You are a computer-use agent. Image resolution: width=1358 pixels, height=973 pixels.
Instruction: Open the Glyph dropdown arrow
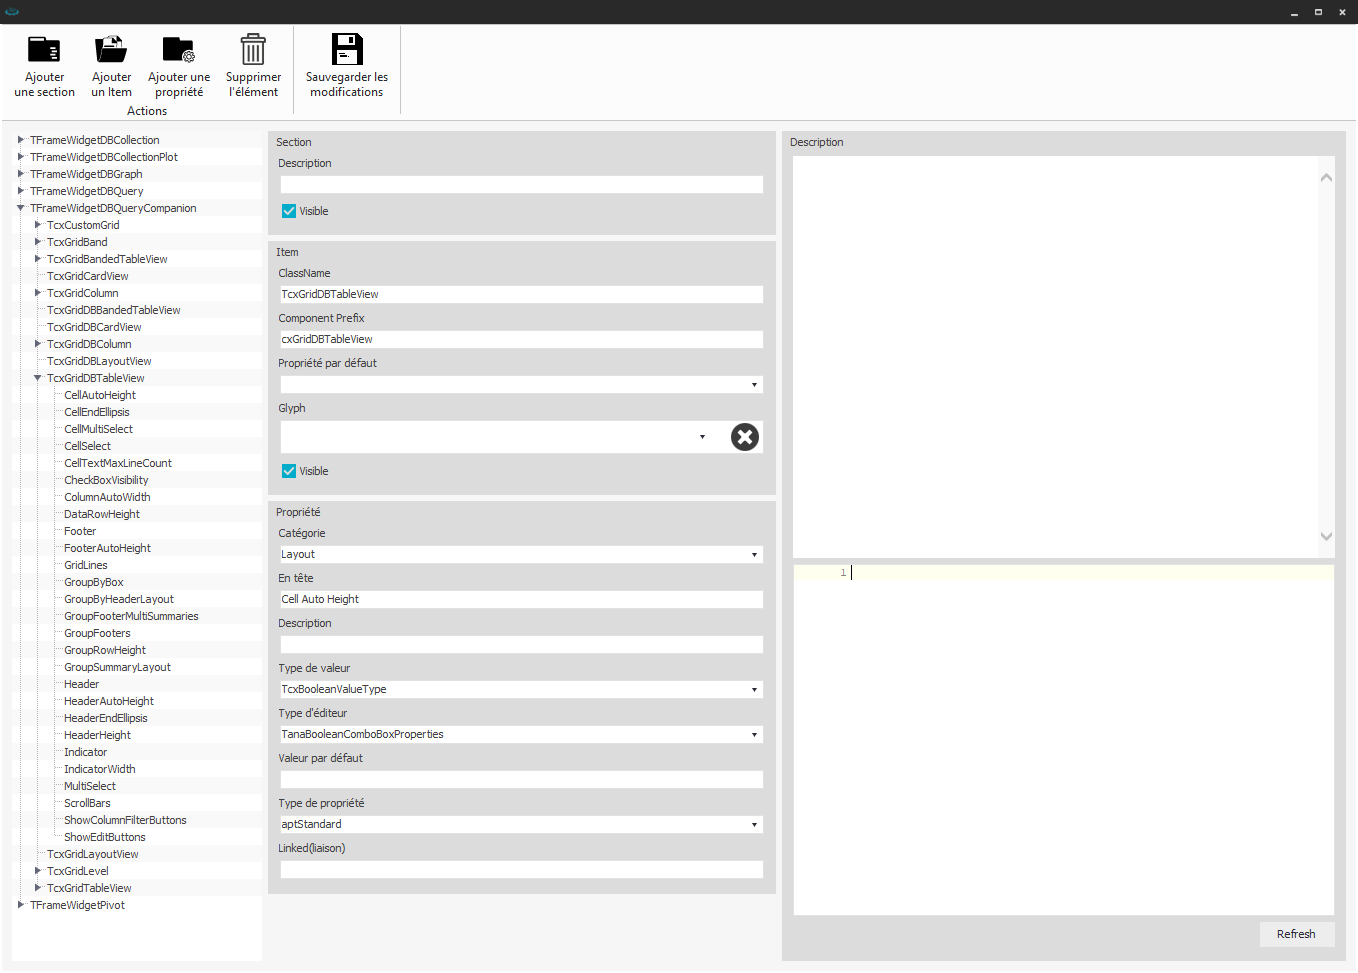pyautogui.click(x=702, y=437)
